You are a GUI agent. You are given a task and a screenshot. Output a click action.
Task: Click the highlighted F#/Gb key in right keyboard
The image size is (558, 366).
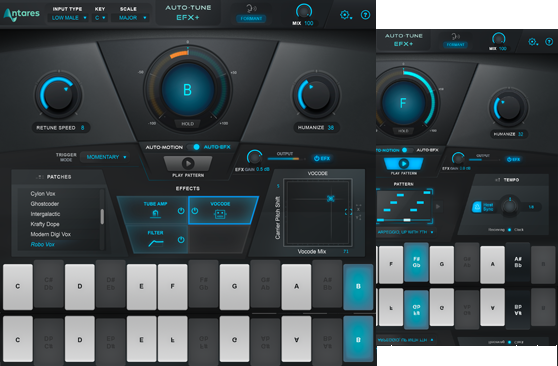click(416, 262)
